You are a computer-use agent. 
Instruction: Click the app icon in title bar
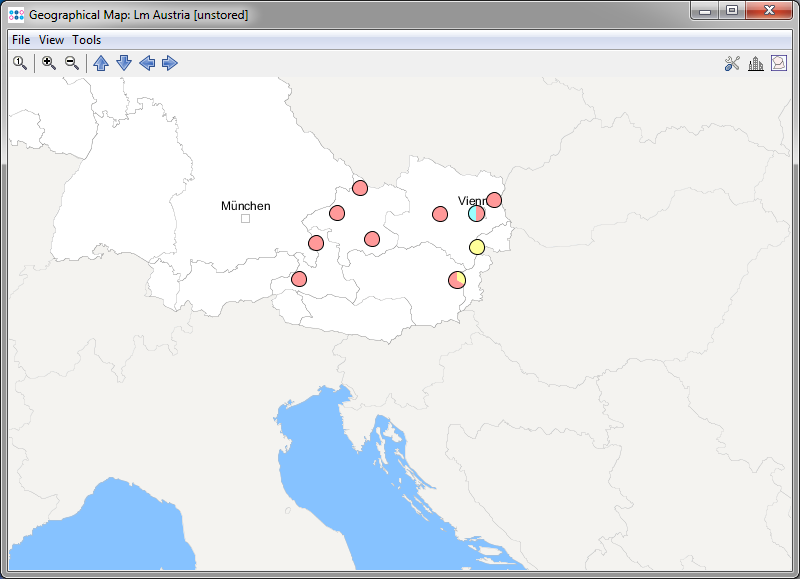click(x=16, y=15)
